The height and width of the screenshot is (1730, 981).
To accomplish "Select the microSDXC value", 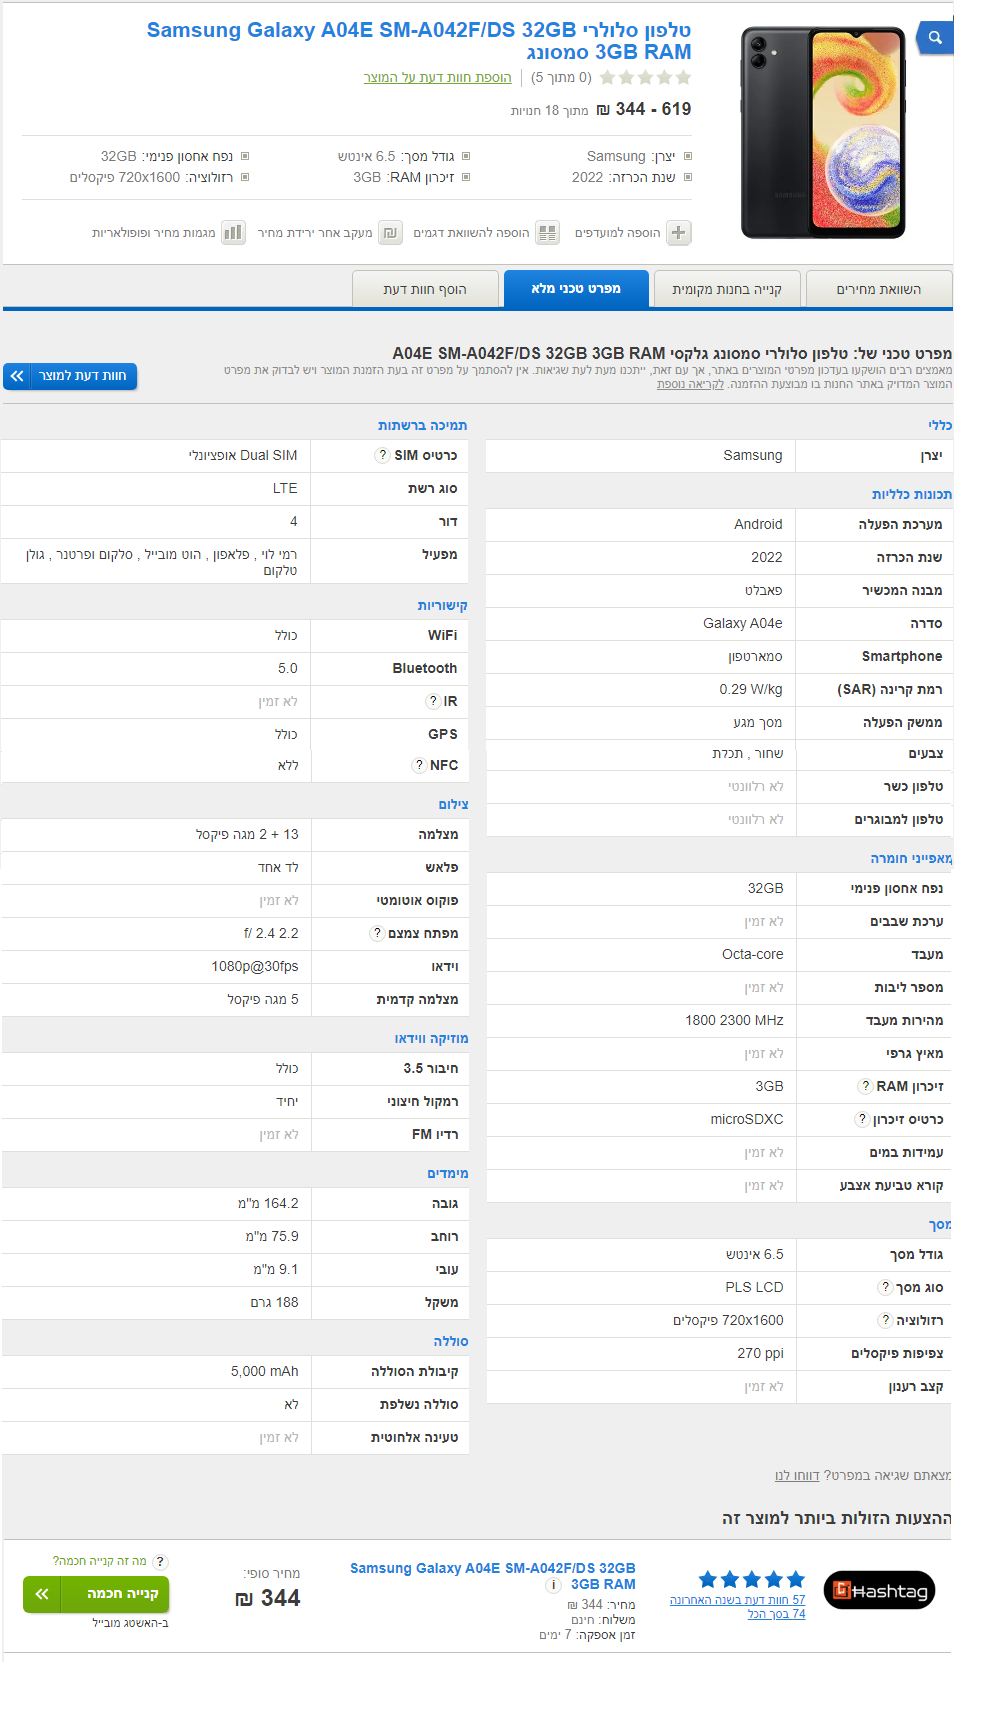I will point(747,1119).
